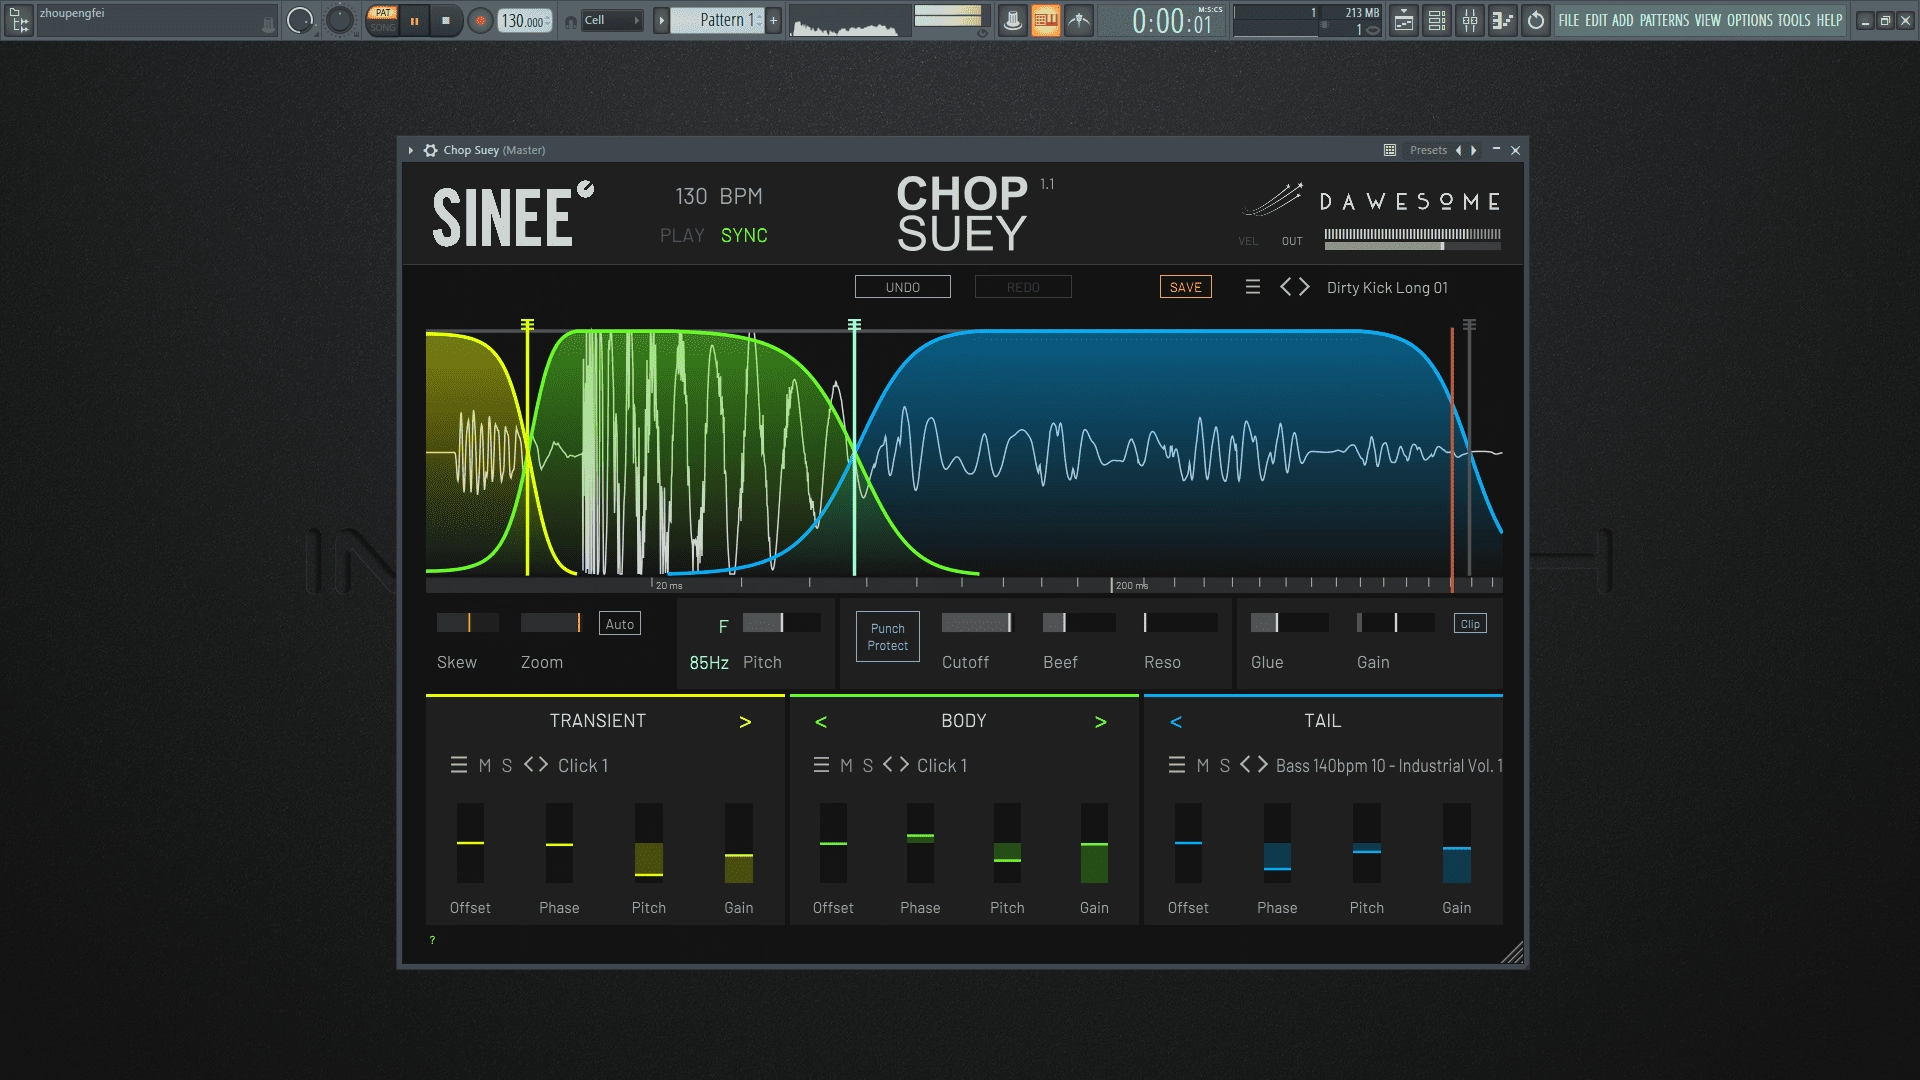Click the green question mark help icon
Screen dimensions: 1920x1080
click(432, 940)
